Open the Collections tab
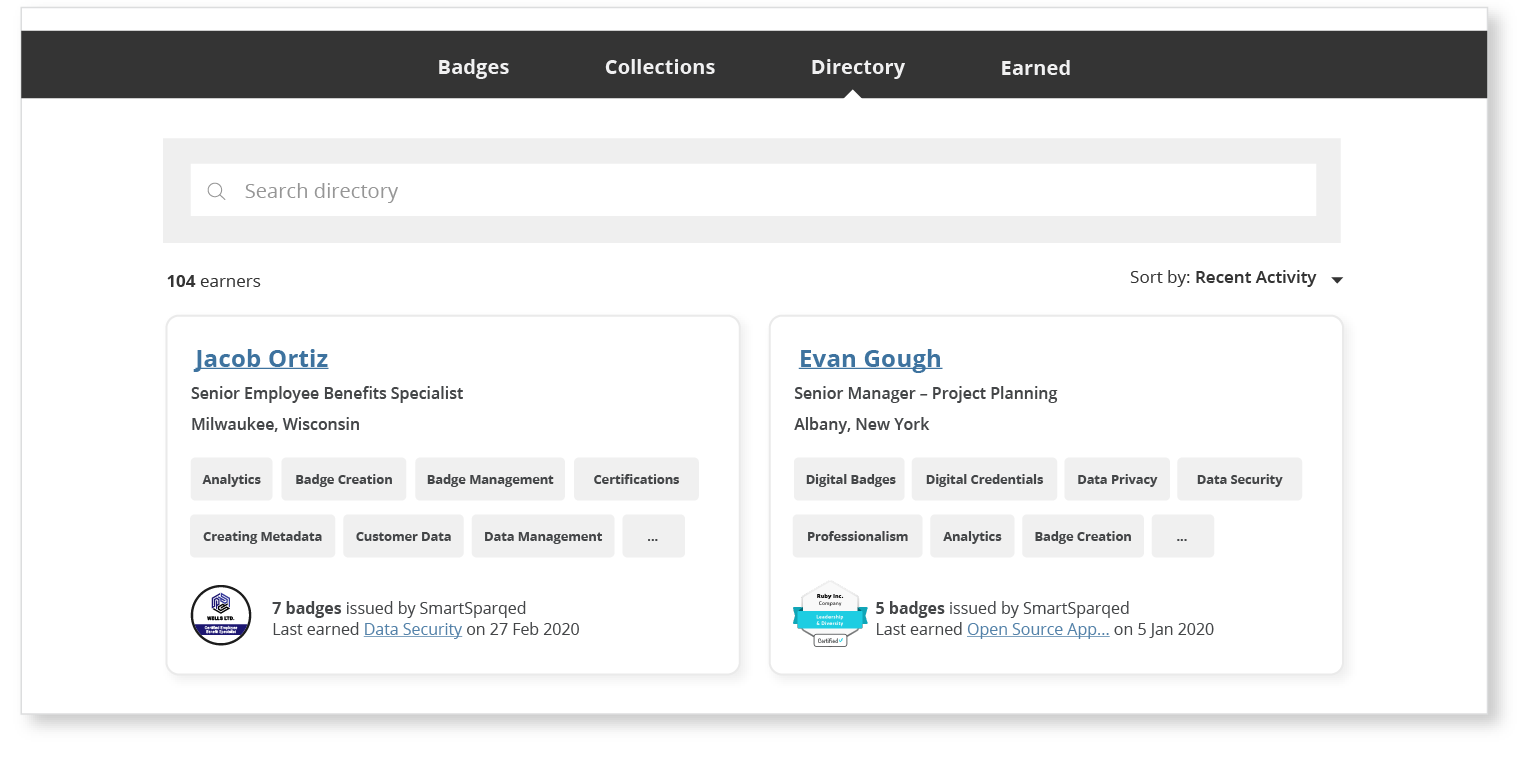 pos(659,66)
